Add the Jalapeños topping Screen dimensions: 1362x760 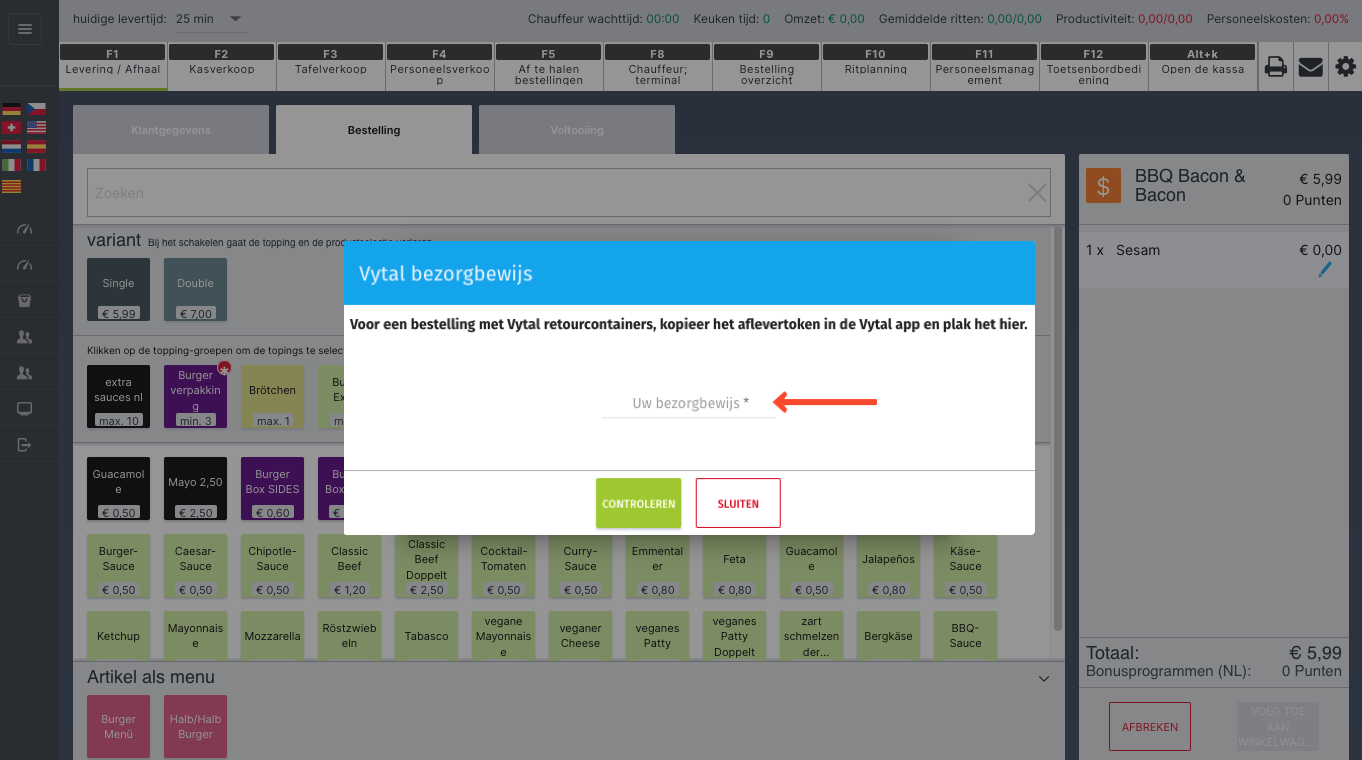click(888, 566)
